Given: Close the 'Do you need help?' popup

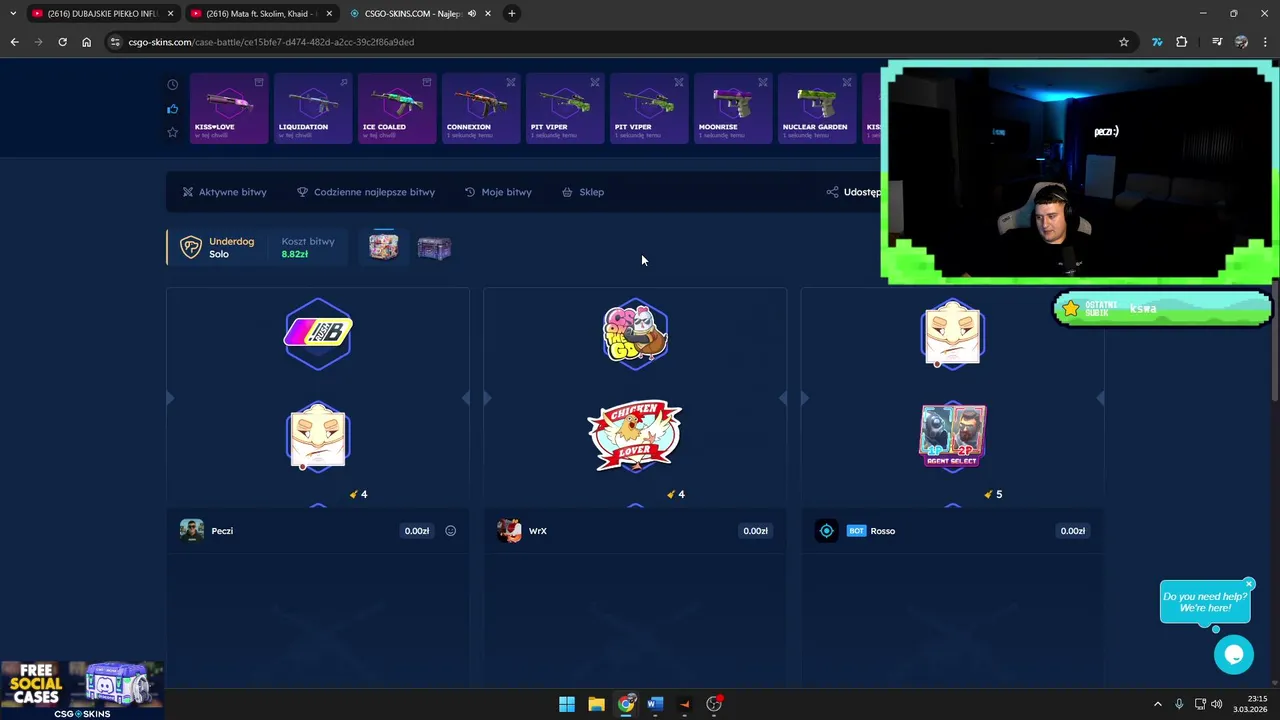Looking at the screenshot, I should pyautogui.click(x=1249, y=584).
